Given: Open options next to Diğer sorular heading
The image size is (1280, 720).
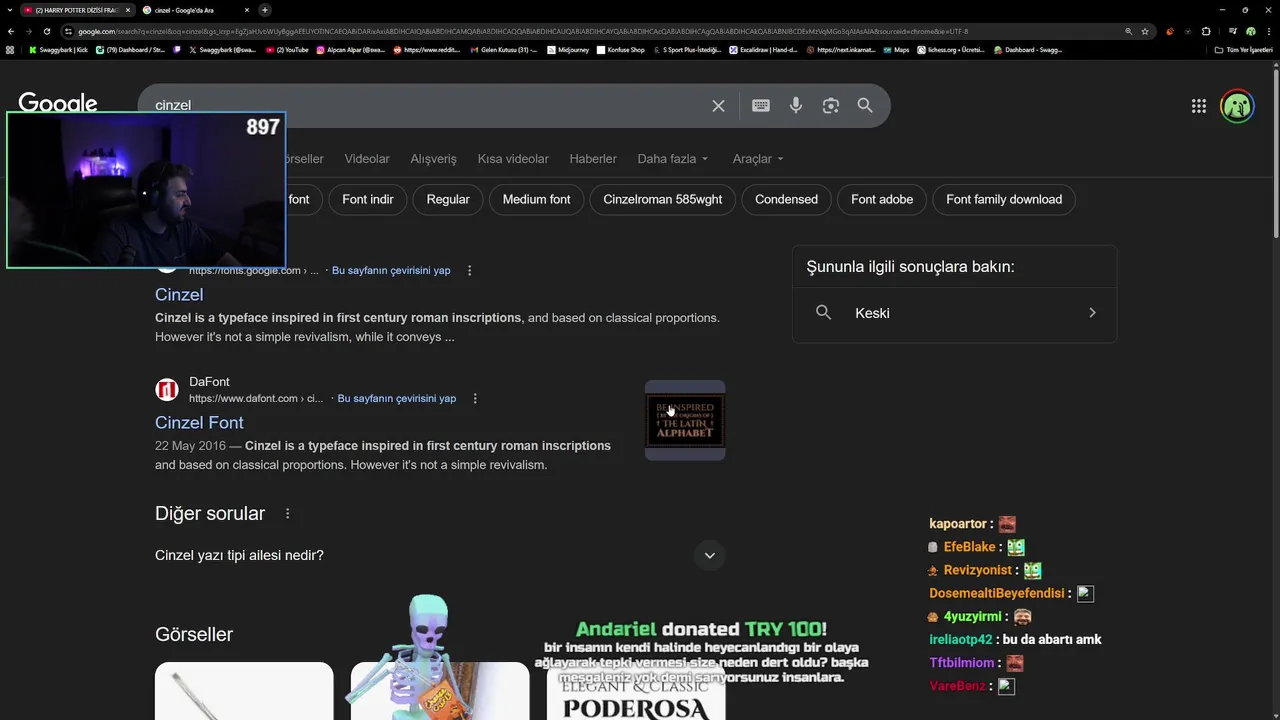Looking at the screenshot, I should [288, 513].
